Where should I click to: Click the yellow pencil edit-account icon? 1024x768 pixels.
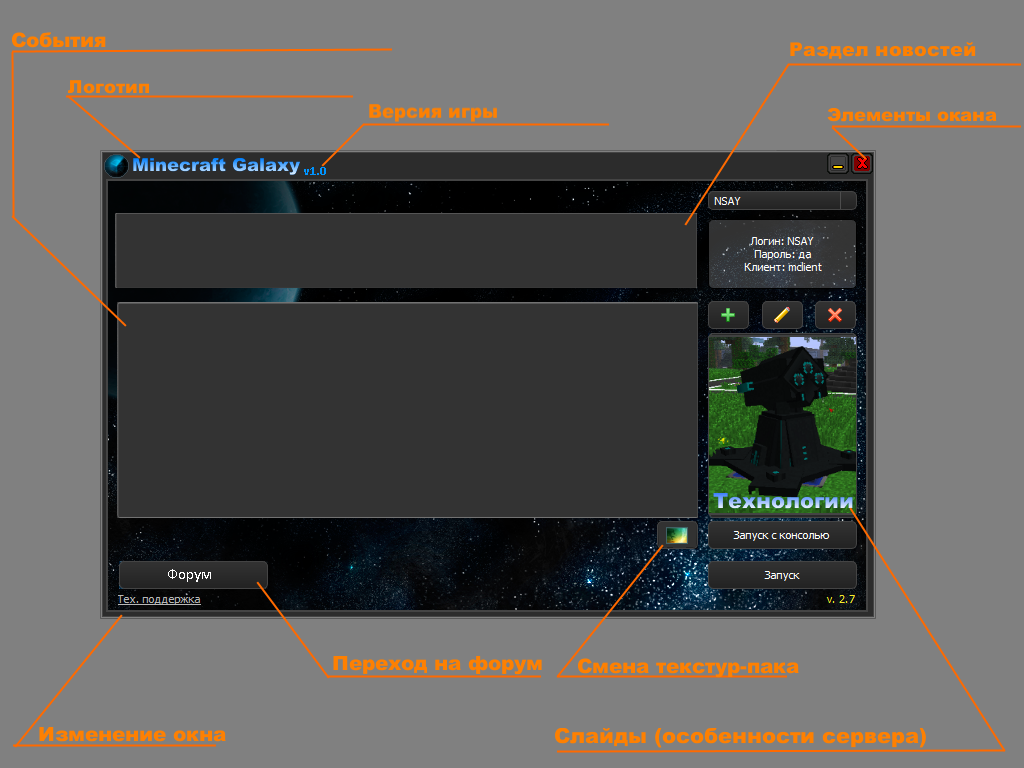click(782, 315)
